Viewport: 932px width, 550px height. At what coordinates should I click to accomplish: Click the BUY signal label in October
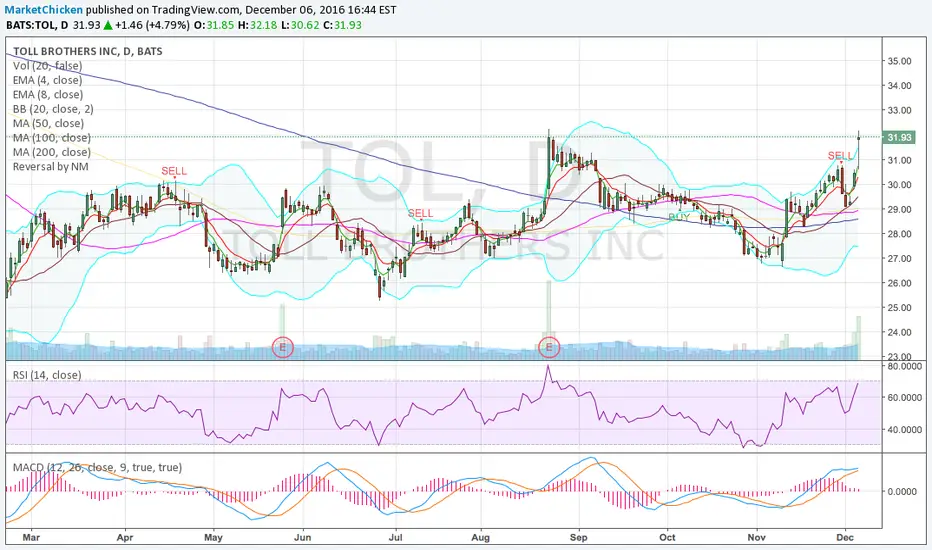(679, 217)
